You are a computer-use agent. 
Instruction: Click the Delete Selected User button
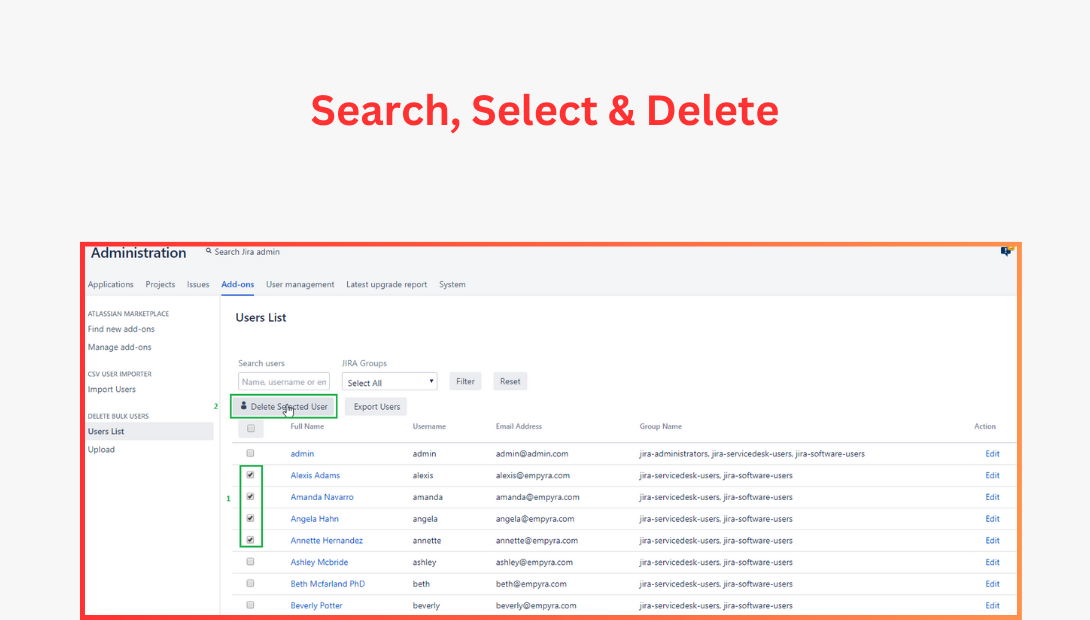pos(284,407)
